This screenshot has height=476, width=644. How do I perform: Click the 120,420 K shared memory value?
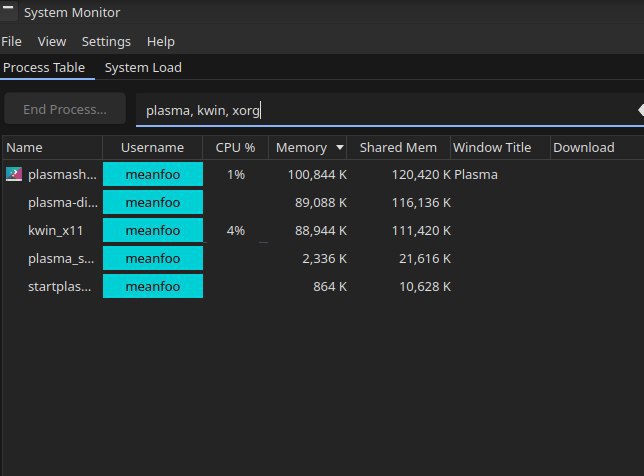421,175
